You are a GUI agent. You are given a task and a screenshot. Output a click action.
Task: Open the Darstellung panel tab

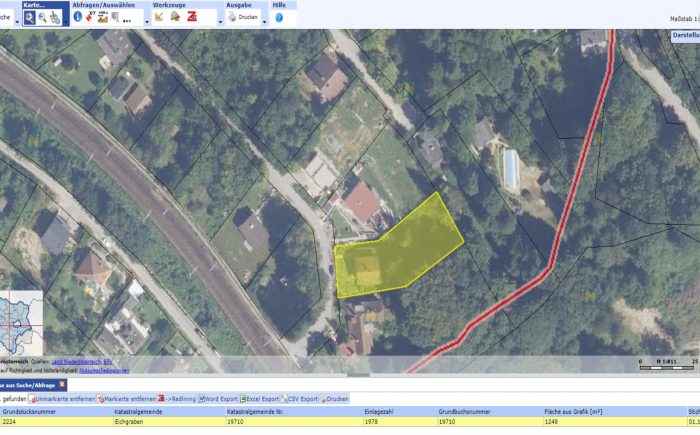(686, 35)
